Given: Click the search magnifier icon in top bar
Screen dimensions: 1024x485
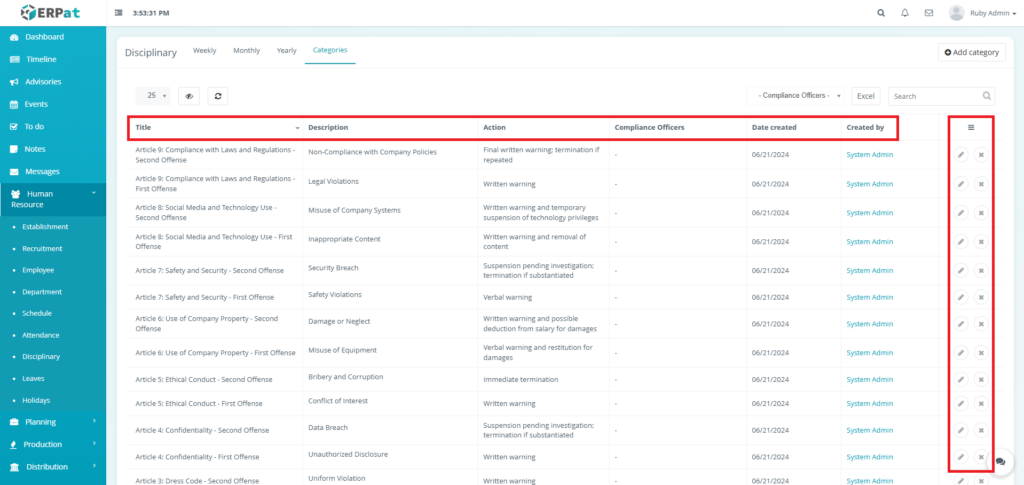Looking at the screenshot, I should pos(881,13).
